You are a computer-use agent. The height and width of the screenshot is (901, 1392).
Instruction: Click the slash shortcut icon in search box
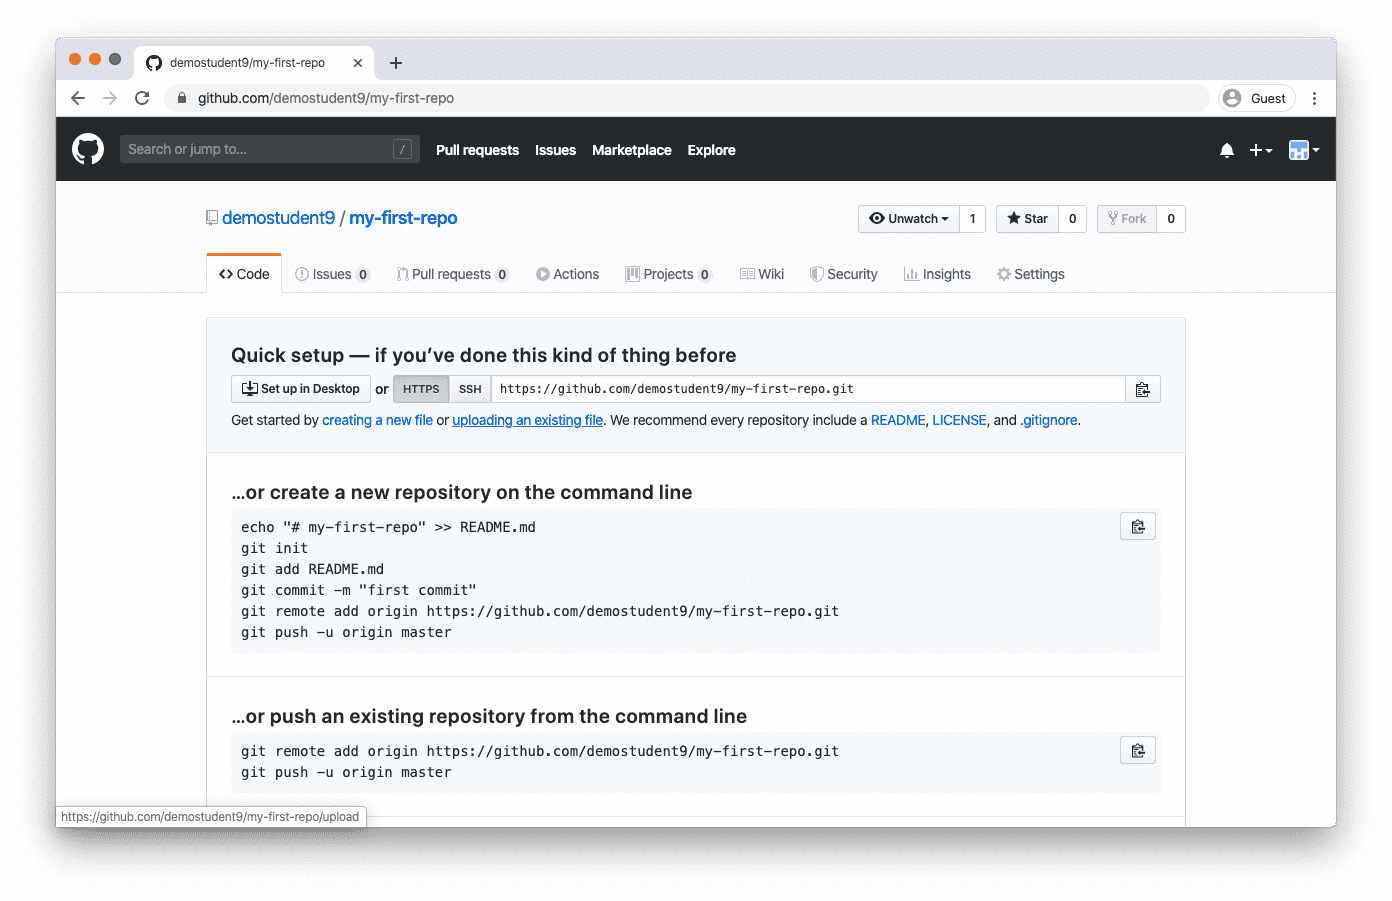pos(403,149)
